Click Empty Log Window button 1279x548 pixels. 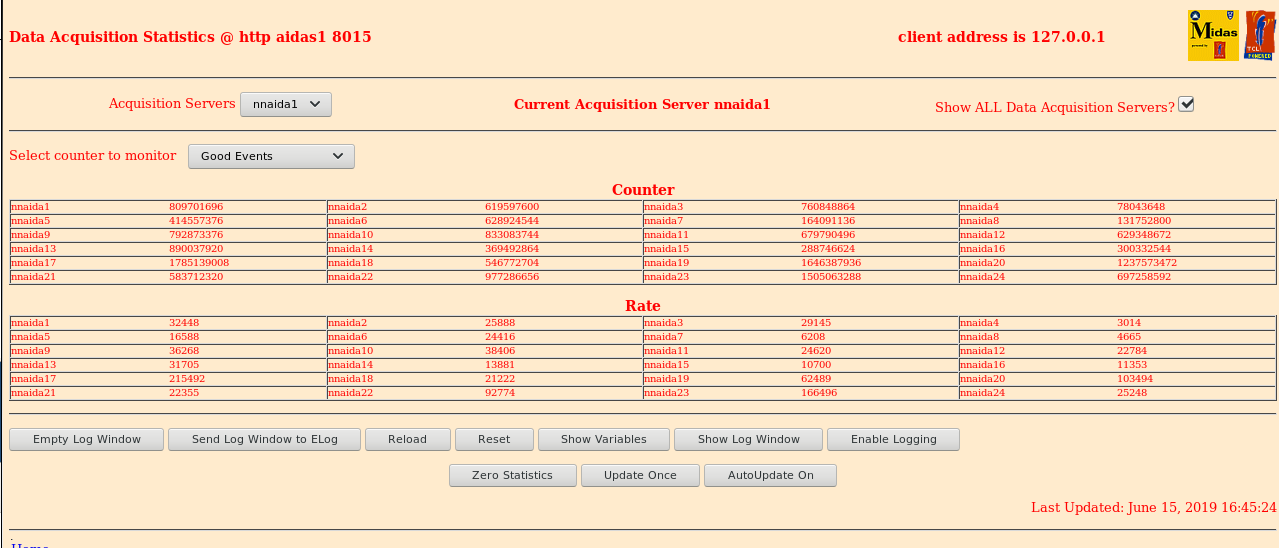tap(87, 439)
